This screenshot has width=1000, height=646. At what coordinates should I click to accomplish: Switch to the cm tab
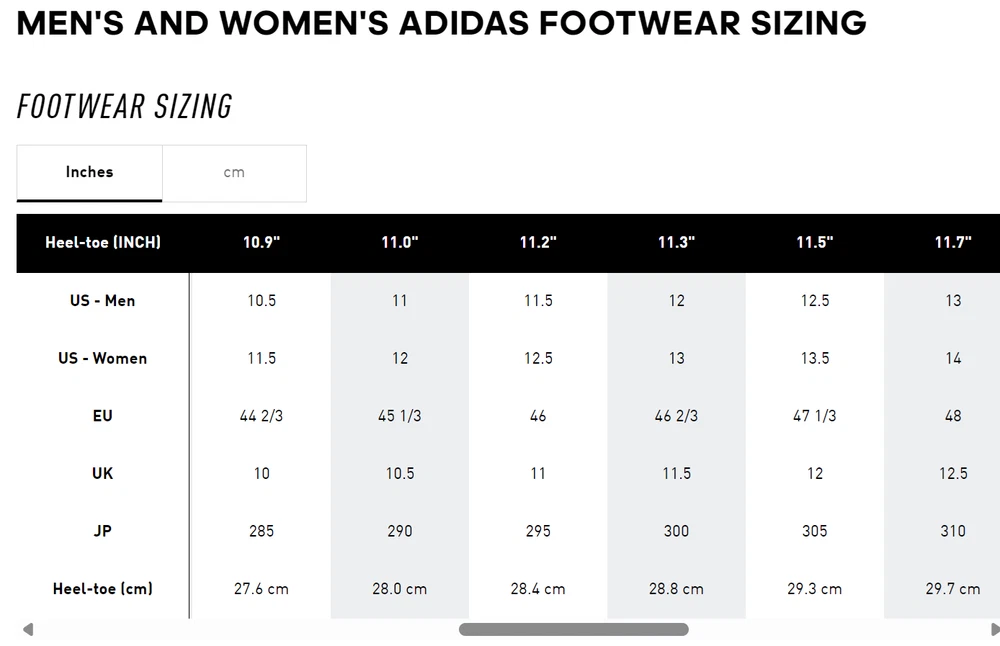(x=234, y=173)
